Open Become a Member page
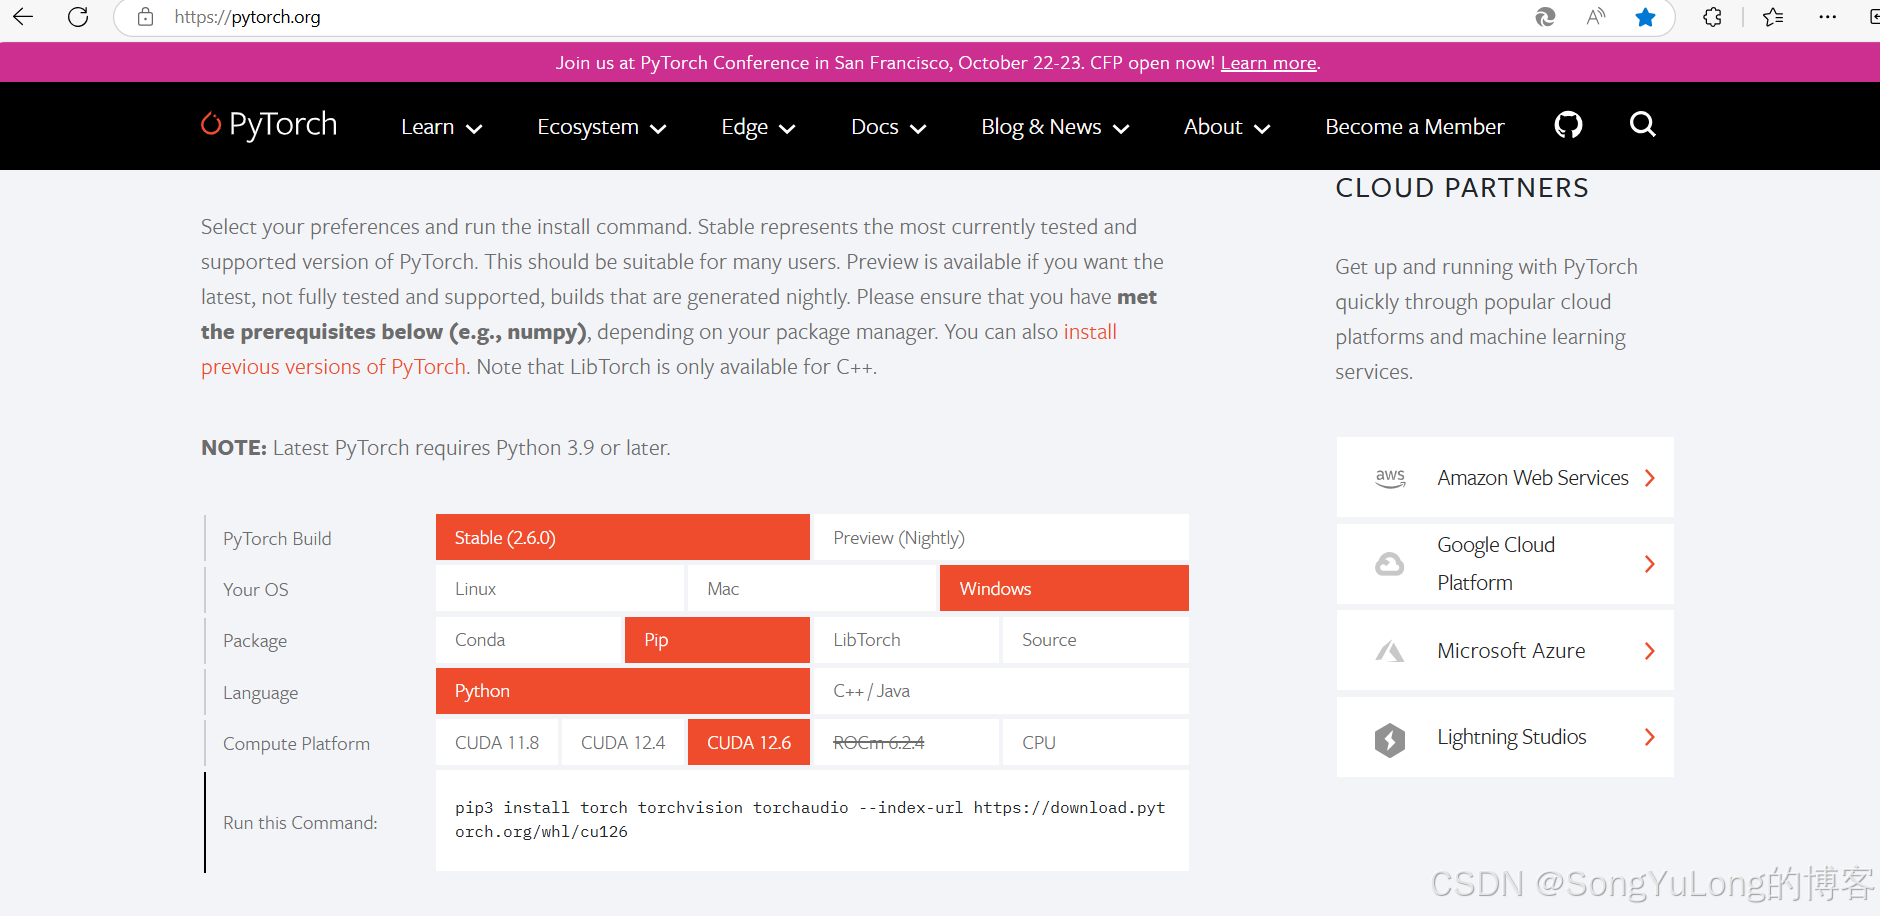Viewport: 1880px width, 916px height. tap(1414, 127)
